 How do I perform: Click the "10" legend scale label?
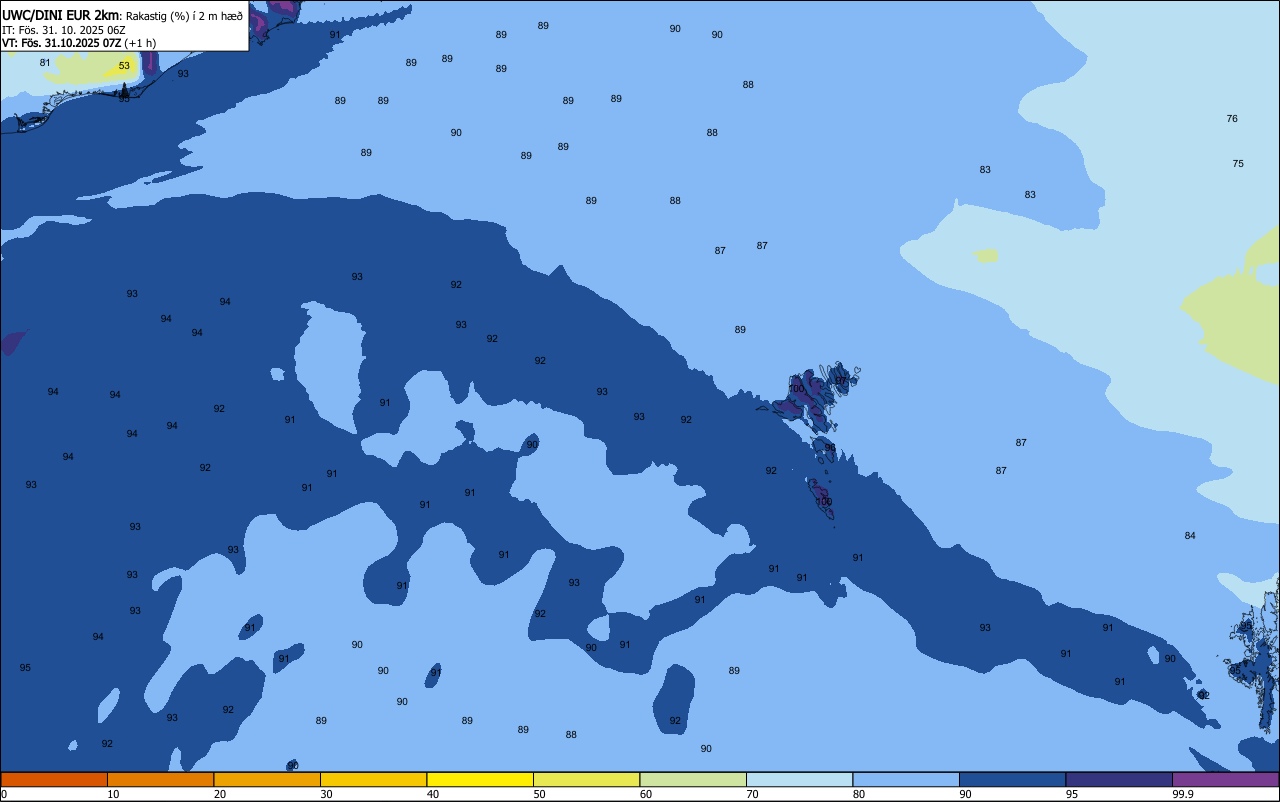point(113,794)
